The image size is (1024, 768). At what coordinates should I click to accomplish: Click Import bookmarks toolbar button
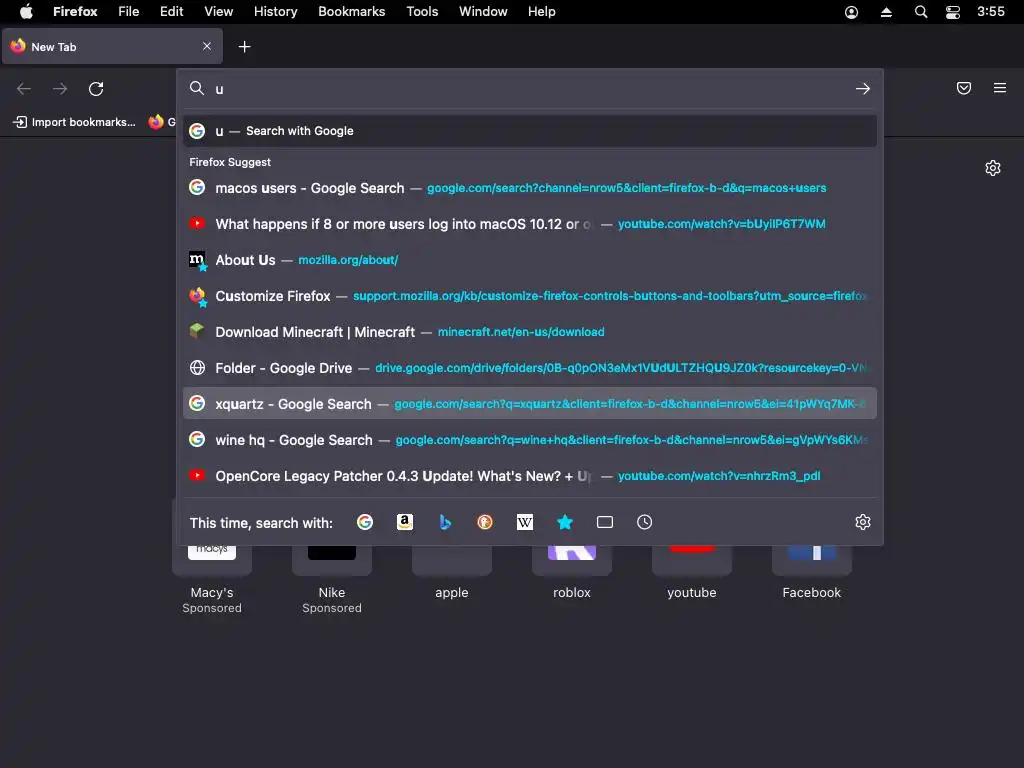coord(74,121)
